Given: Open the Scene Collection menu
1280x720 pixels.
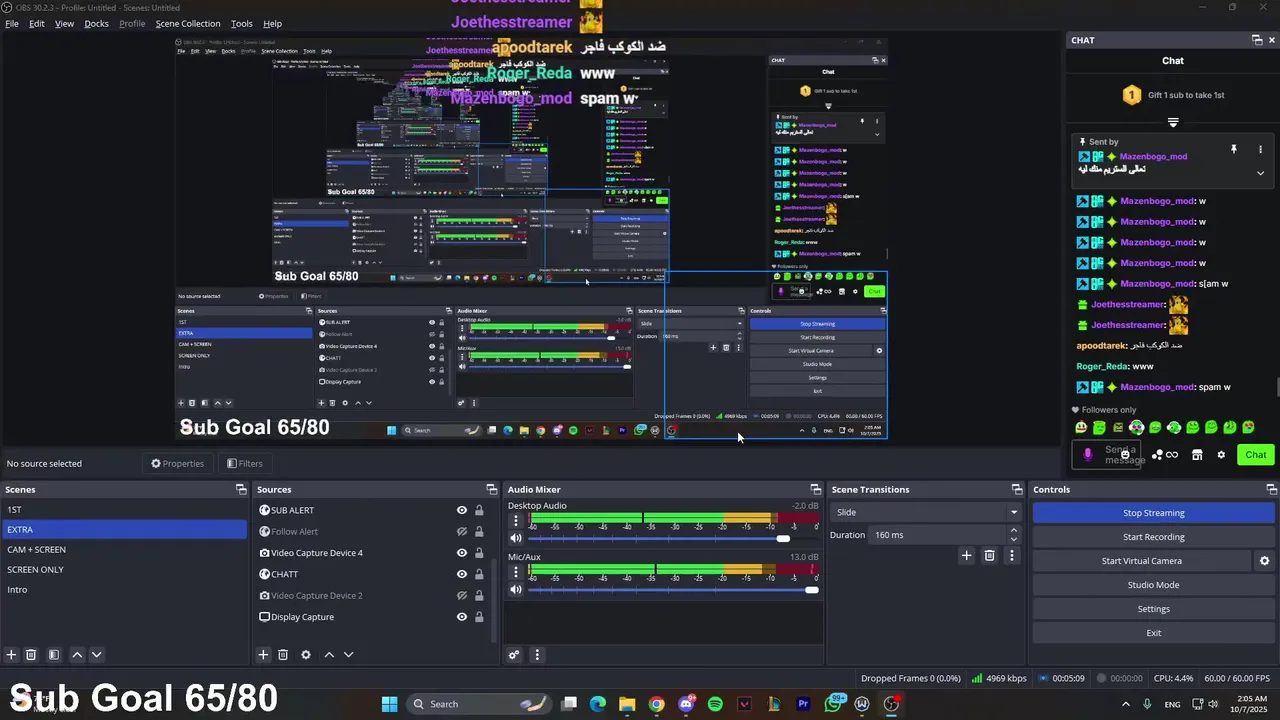Looking at the screenshot, I should [188, 23].
